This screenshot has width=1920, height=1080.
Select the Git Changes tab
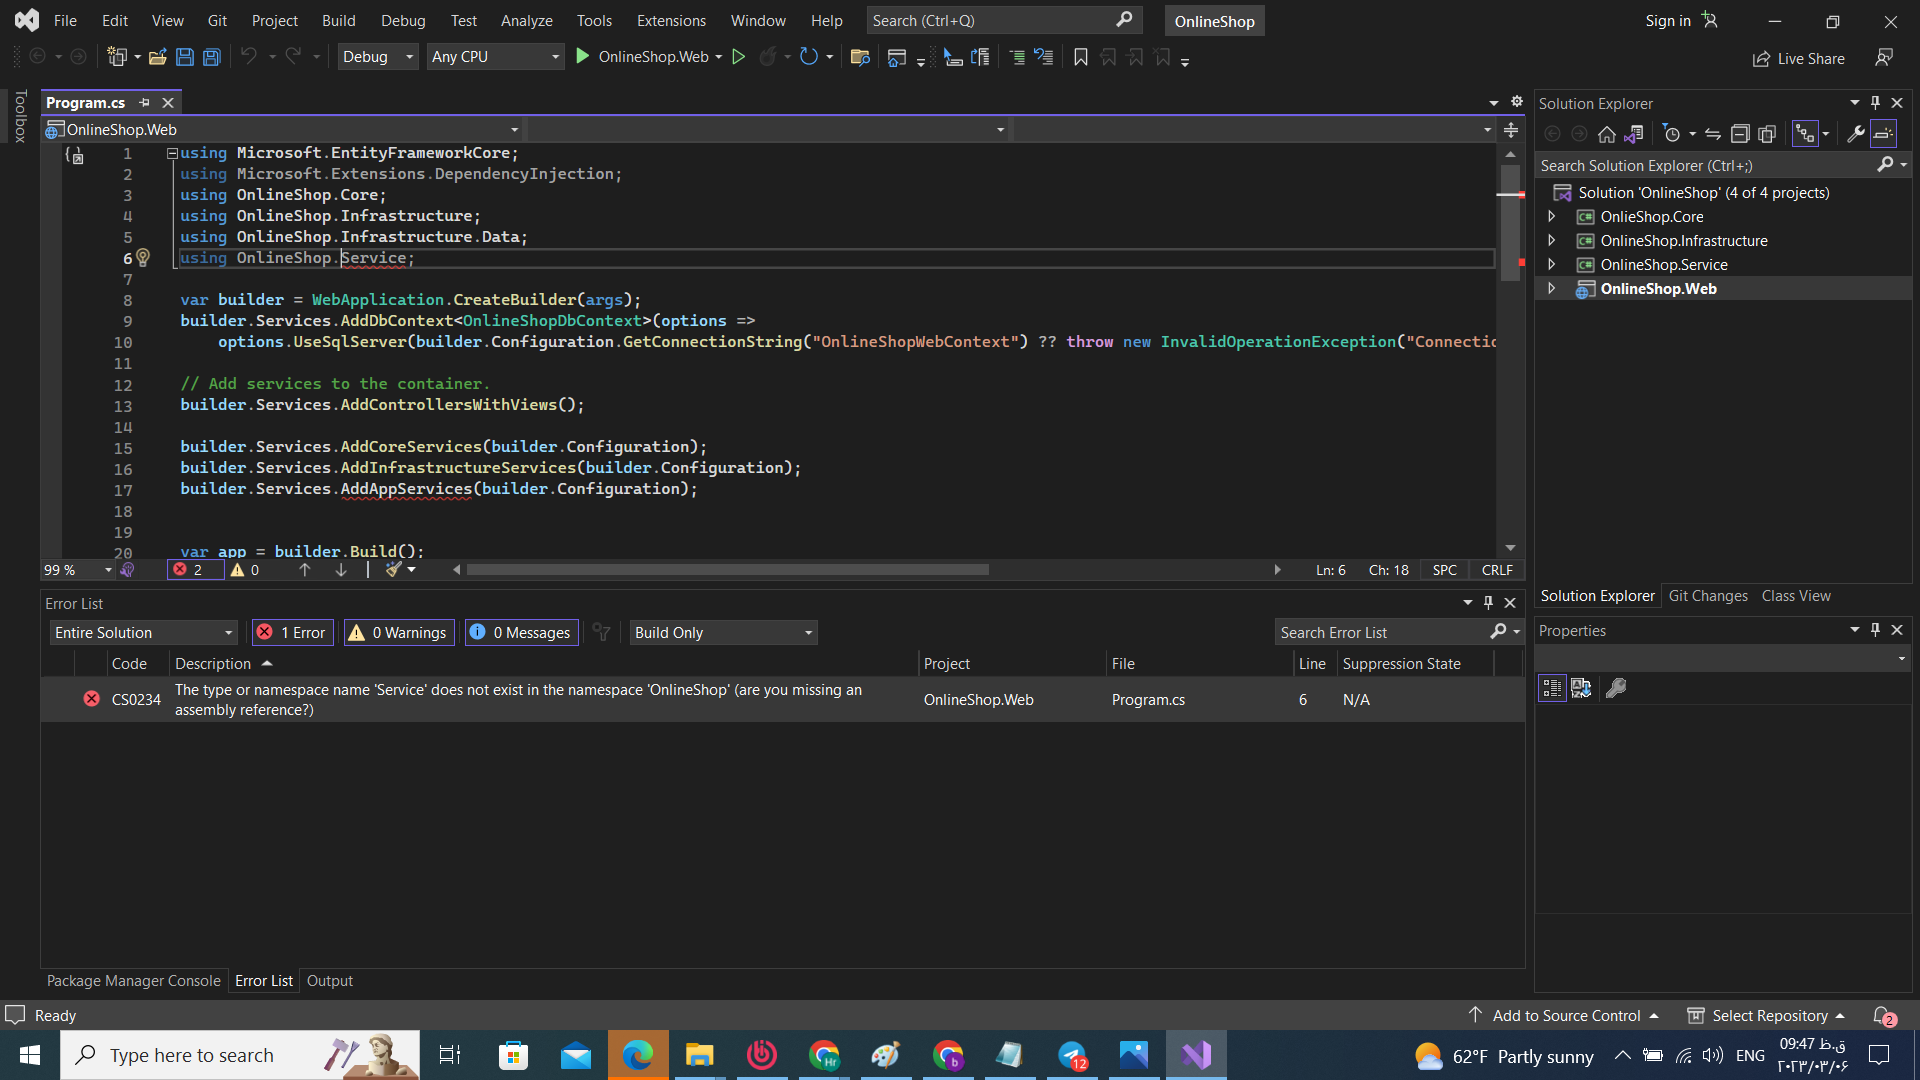coord(1709,595)
